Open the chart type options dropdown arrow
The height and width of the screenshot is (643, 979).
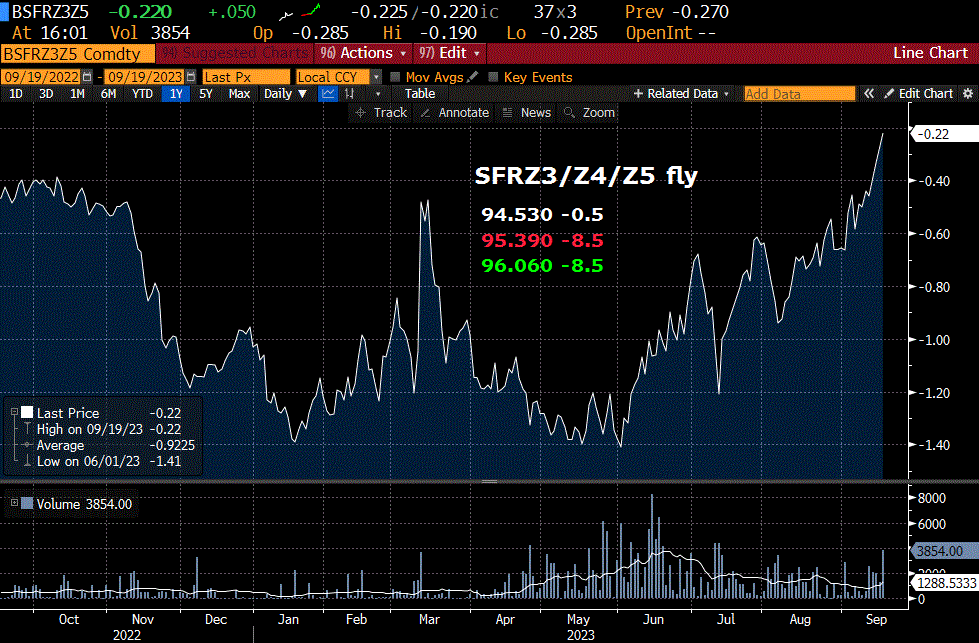click(378, 94)
